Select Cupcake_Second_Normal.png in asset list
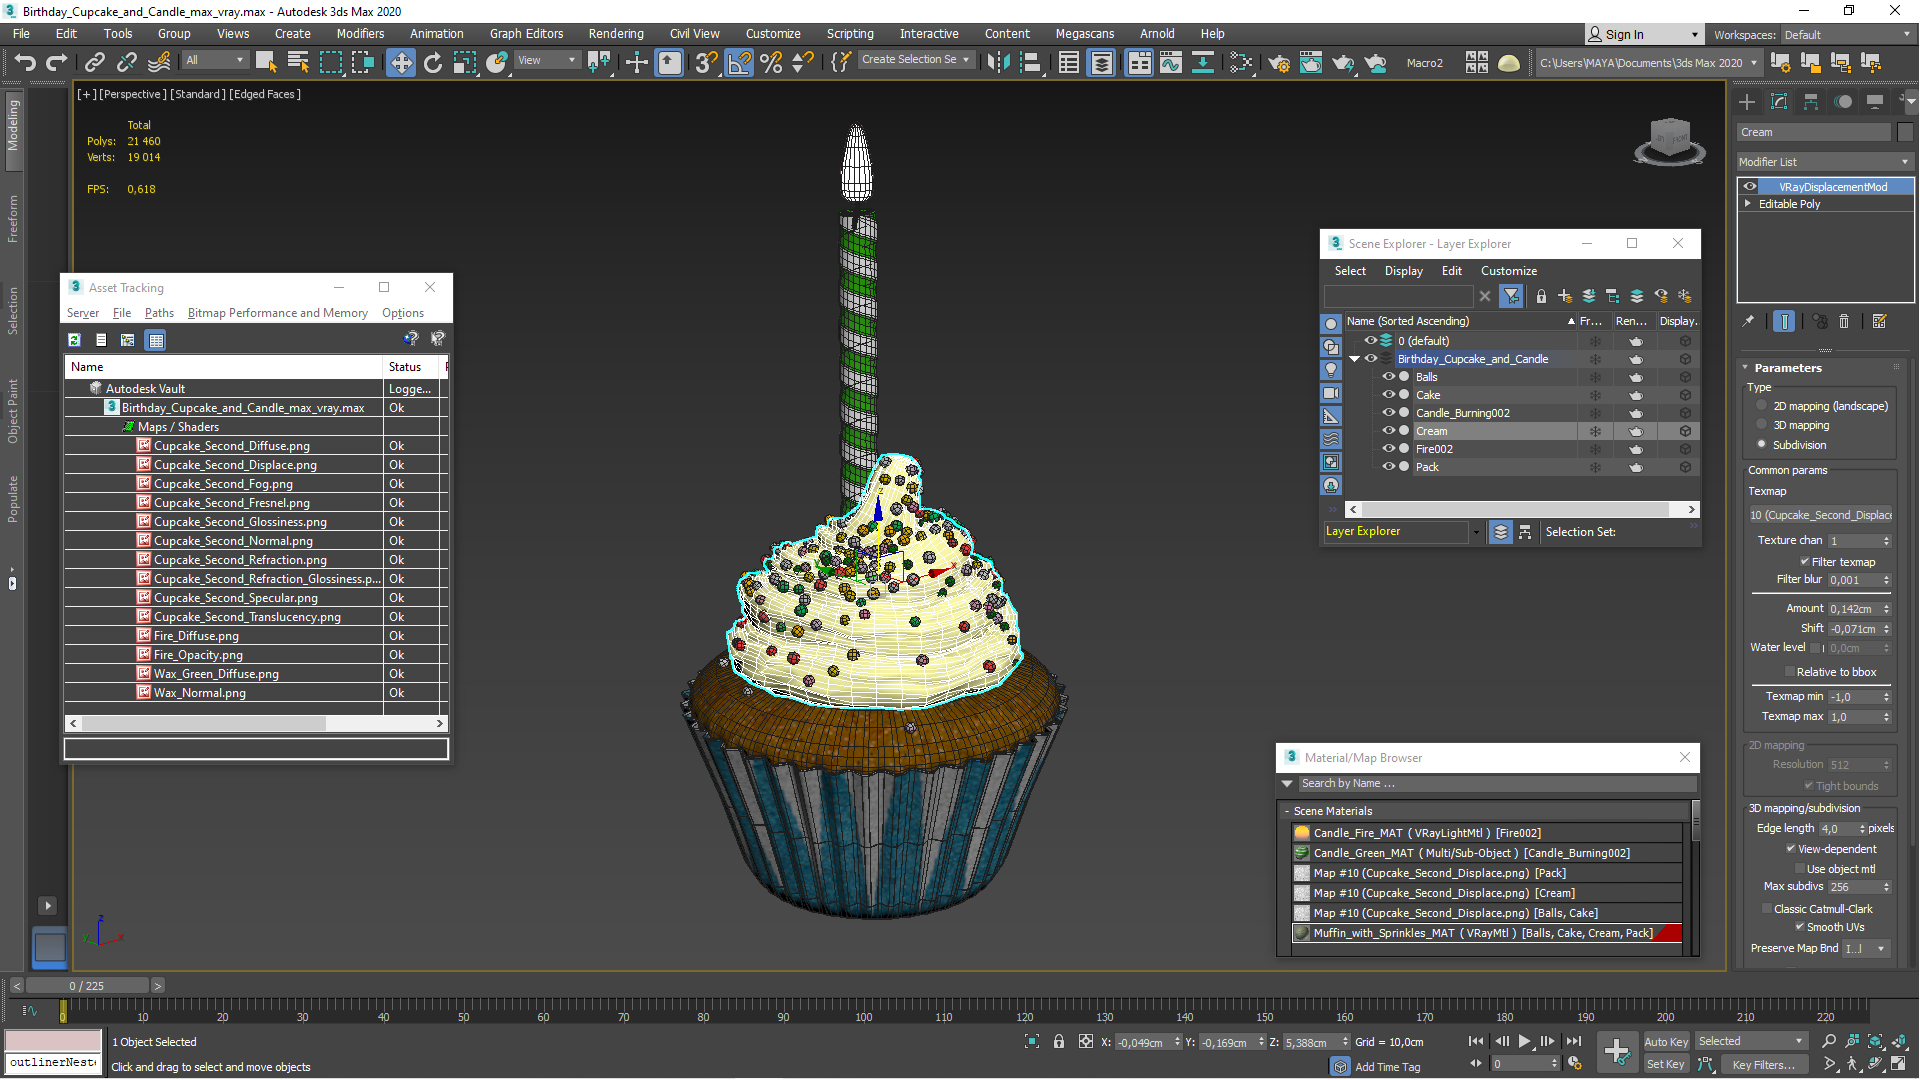The width and height of the screenshot is (1920, 1080). 233,541
